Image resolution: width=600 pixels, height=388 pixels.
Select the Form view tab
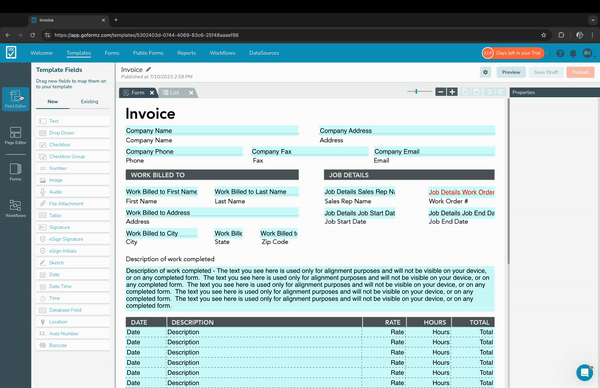[137, 93]
